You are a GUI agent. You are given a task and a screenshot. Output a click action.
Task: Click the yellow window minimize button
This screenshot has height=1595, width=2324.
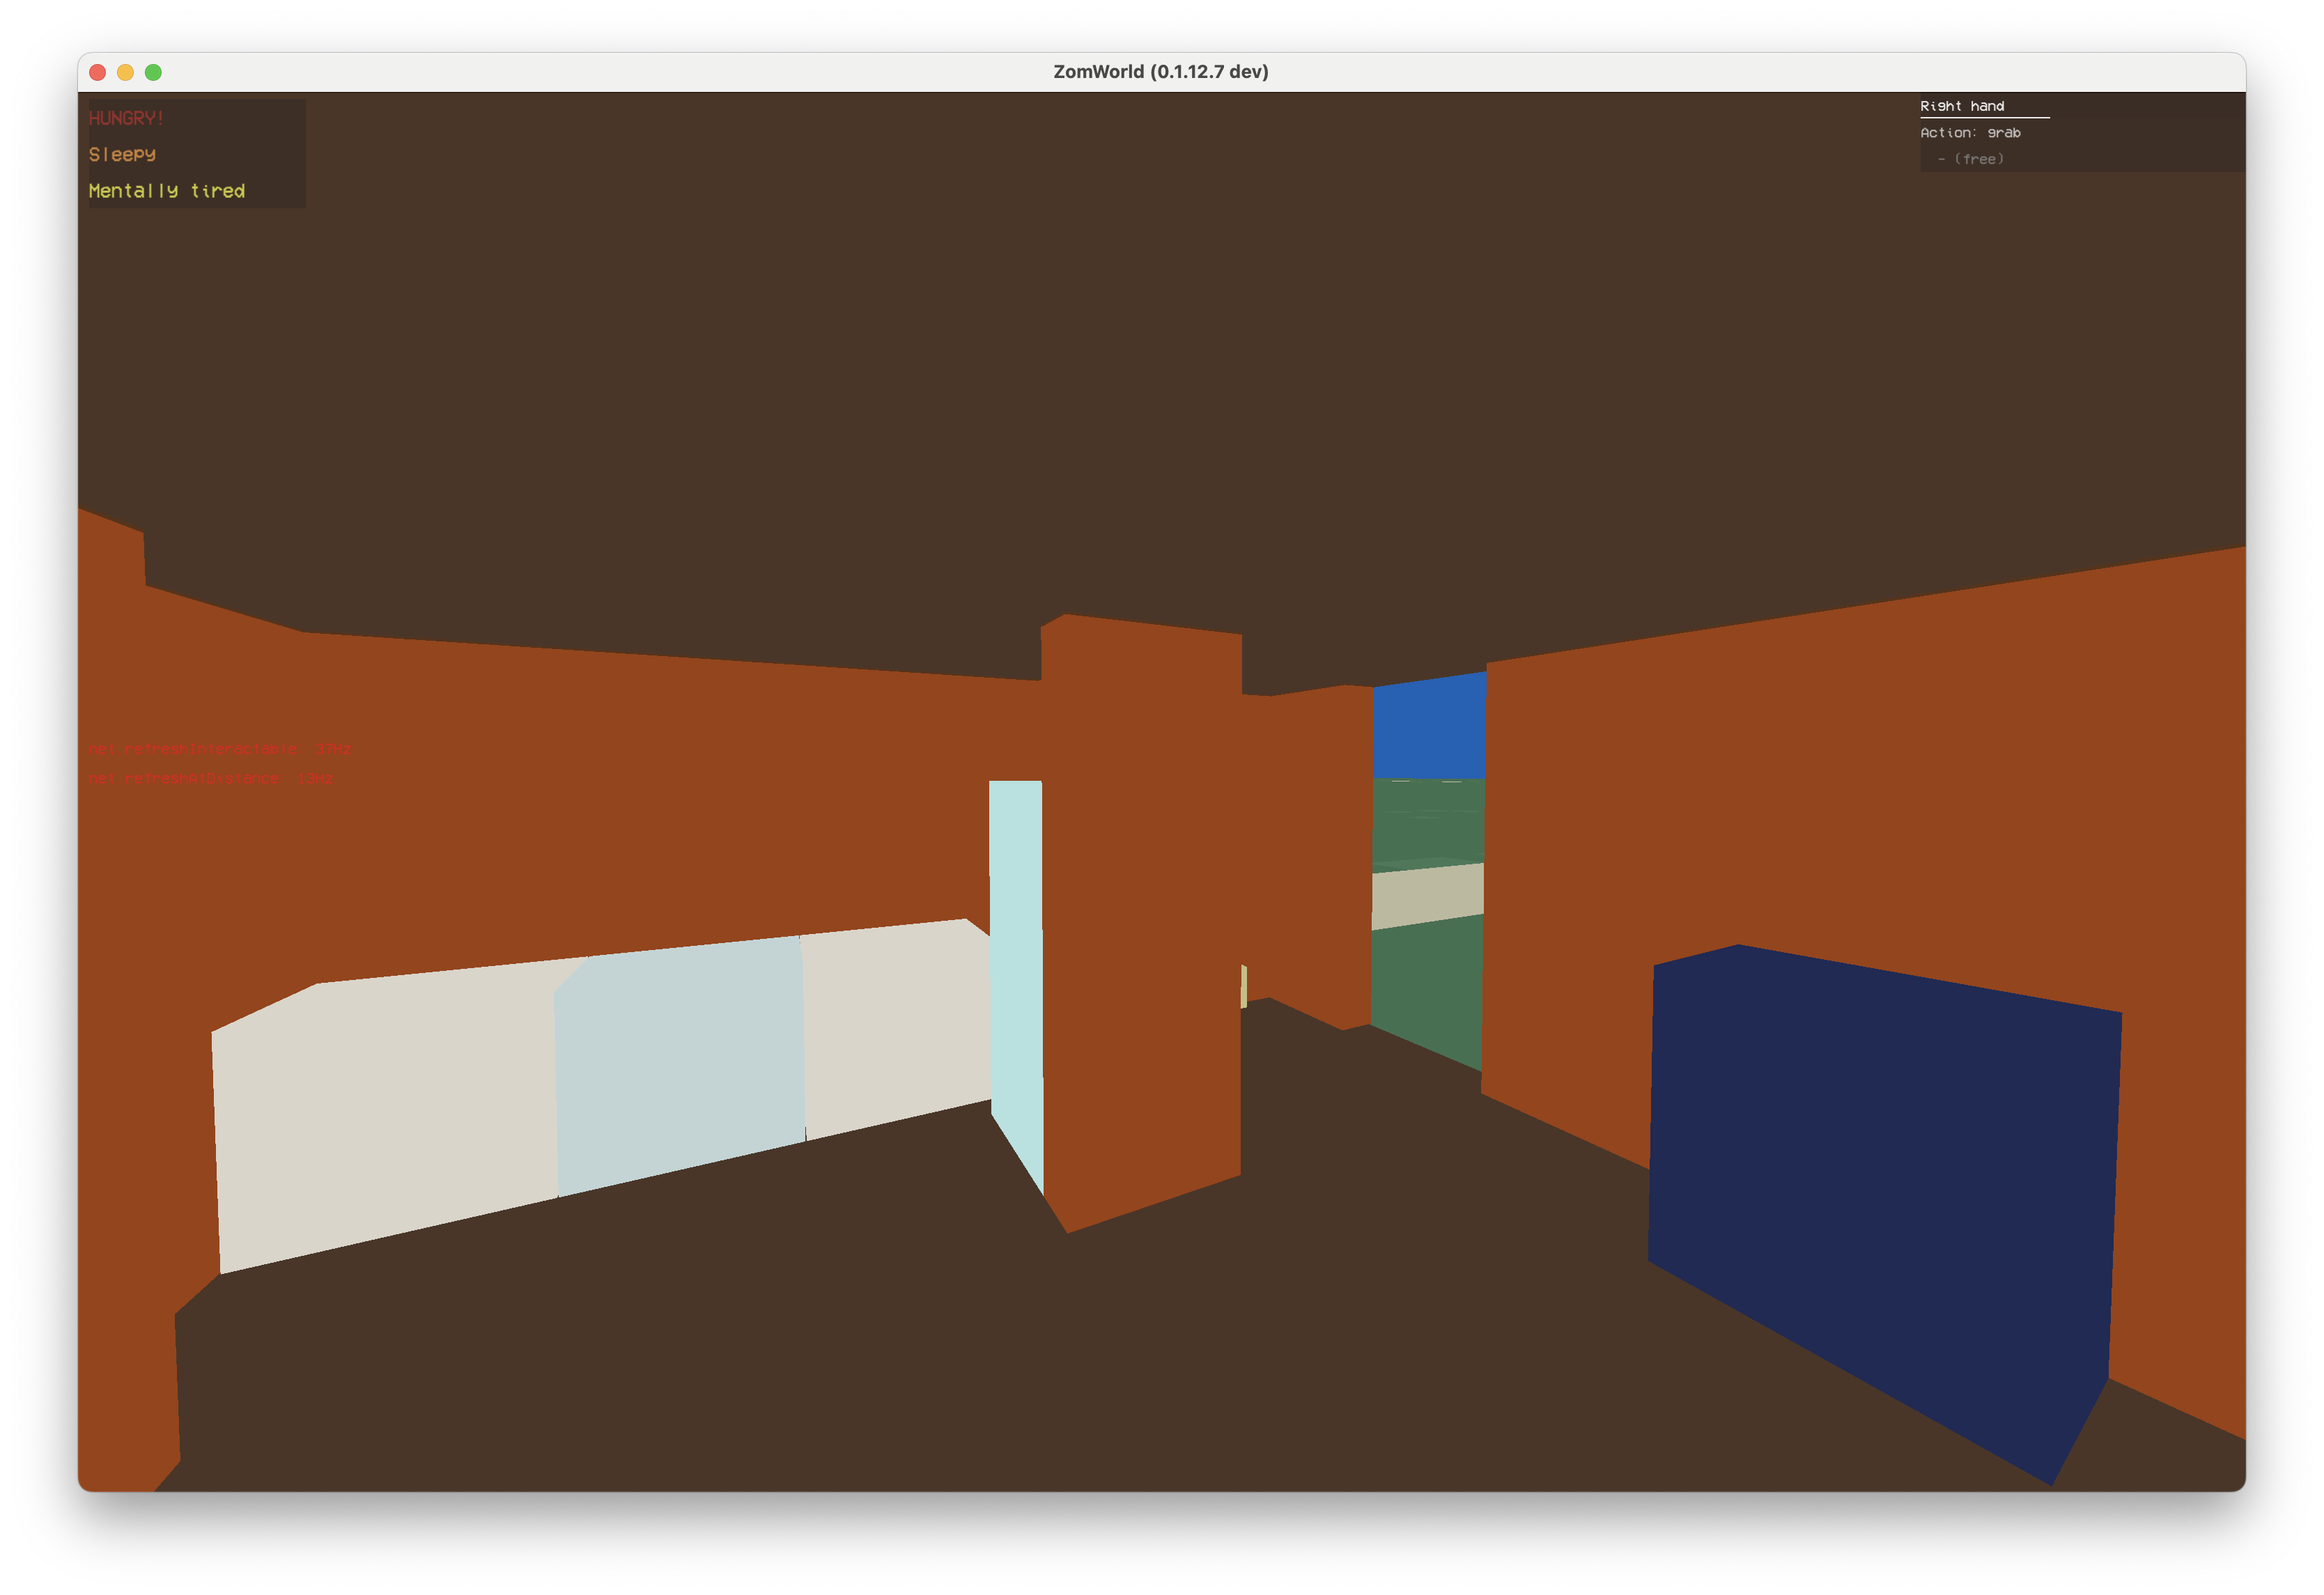tap(125, 72)
